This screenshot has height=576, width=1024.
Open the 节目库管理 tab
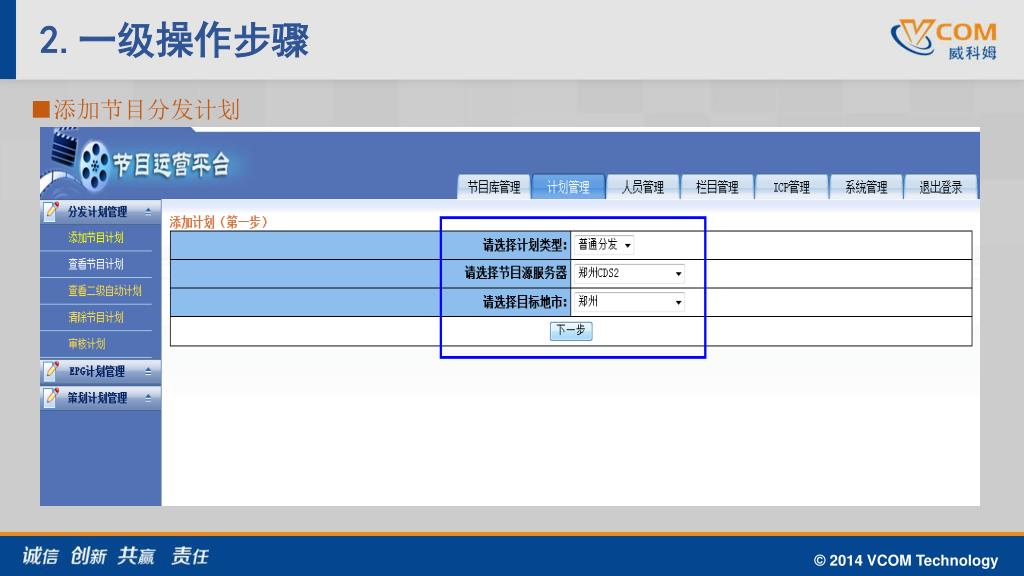[x=494, y=187]
